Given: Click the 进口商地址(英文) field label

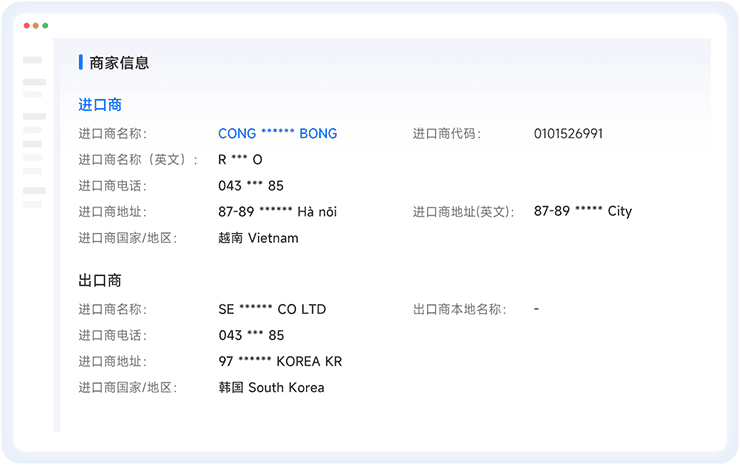Looking at the screenshot, I should 463,211.
